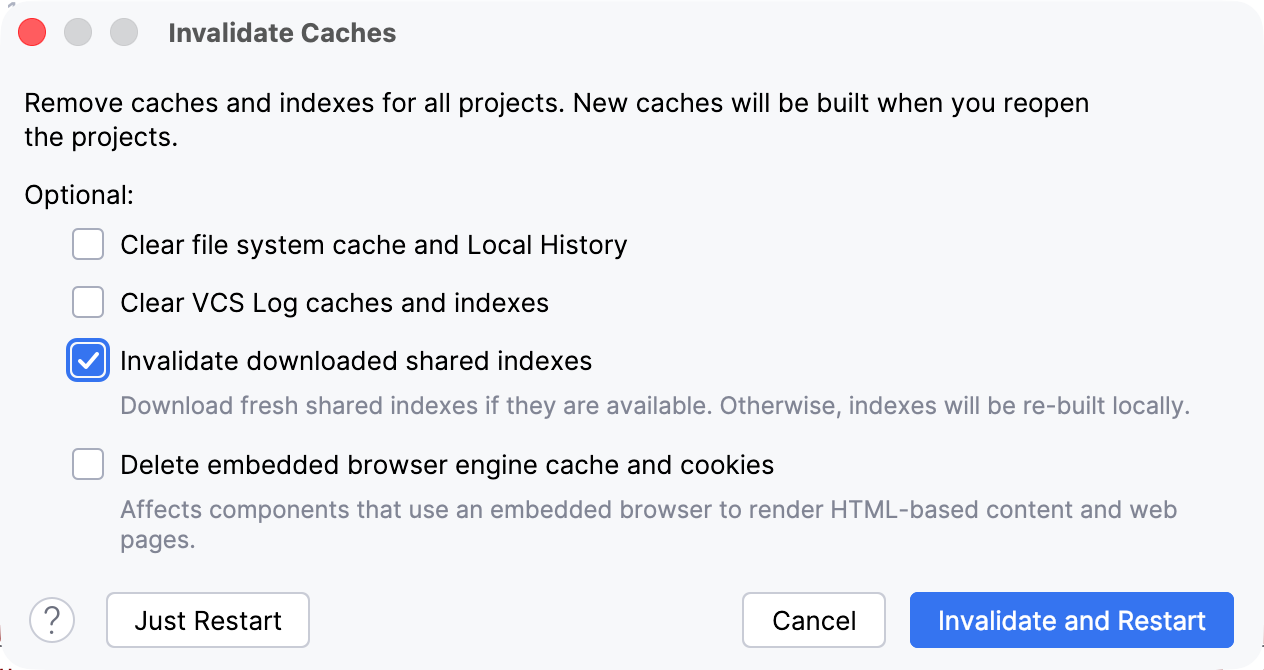Cancel the Invalidate Caches dialog
Viewport: 1264px width, 670px height.
[x=813, y=620]
